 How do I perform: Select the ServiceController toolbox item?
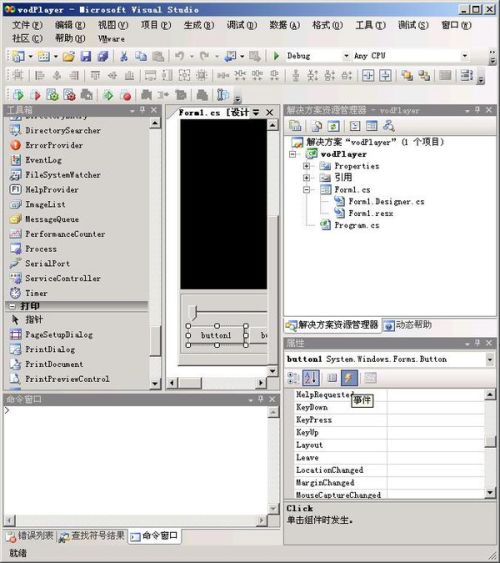click(x=56, y=278)
